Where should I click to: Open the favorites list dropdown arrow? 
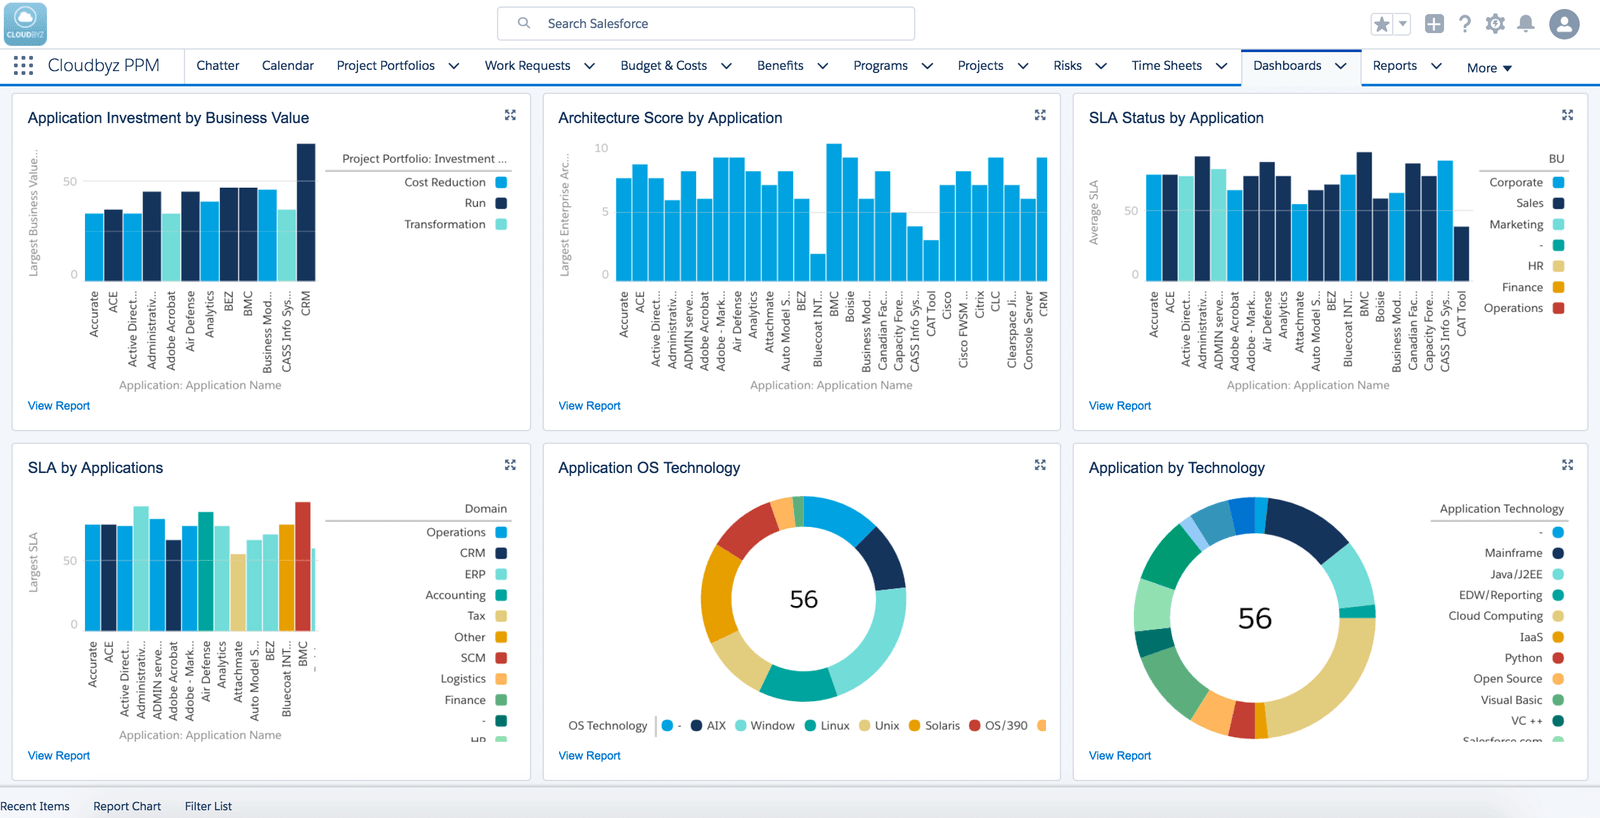1403,24
